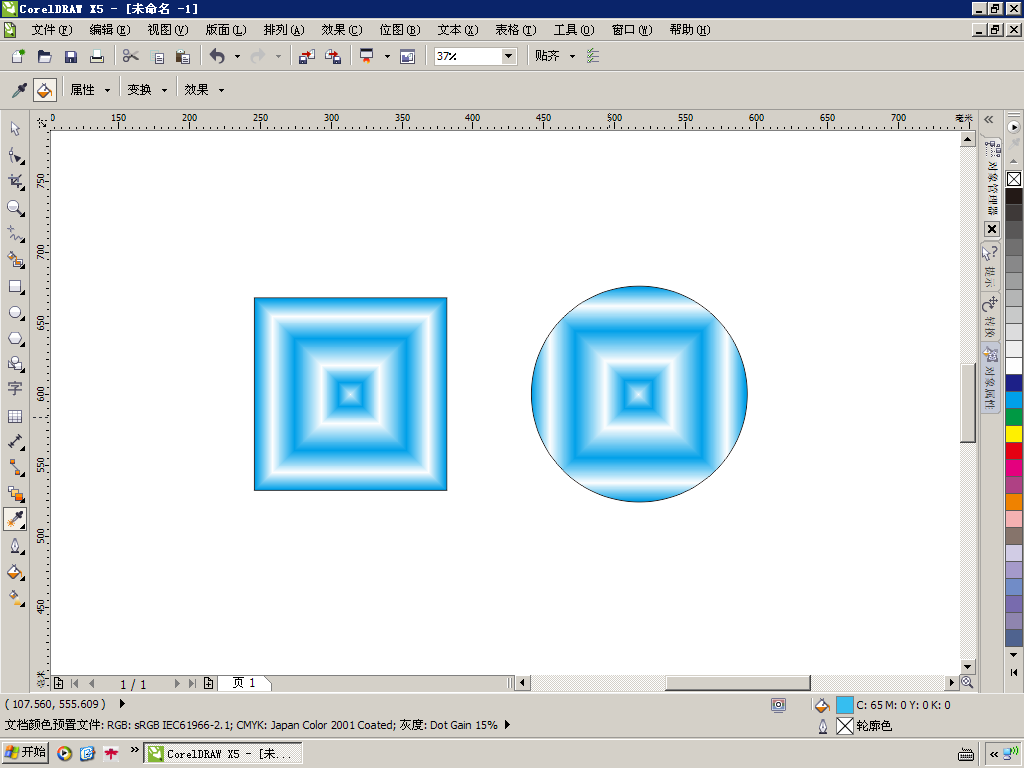This screenshot has height=768, width=1024.
Task: Click the Import icon
Action: 306,56
